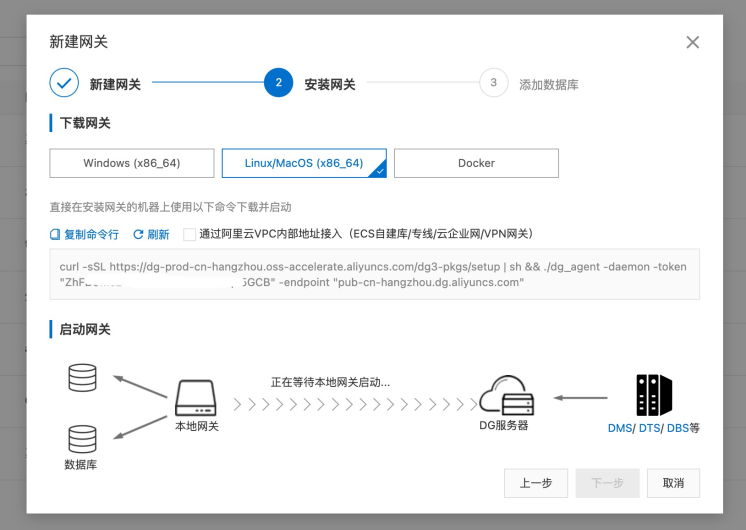Click the 添加数据库 step label
The width and height of the screenshot is (746, 530).
pos(549,85)
